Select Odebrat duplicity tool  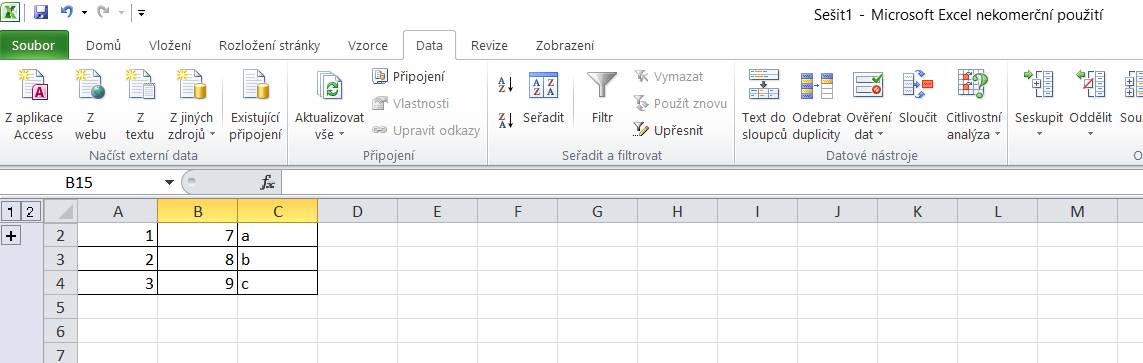[x=816, y=104]
